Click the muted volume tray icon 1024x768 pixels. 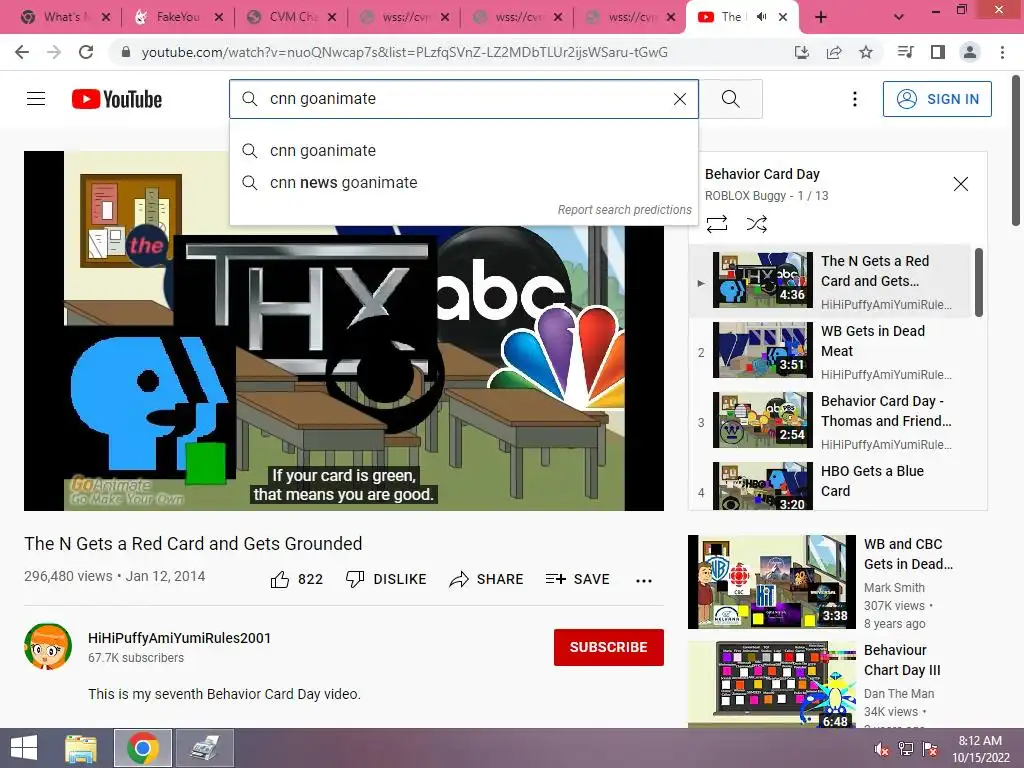881,749
